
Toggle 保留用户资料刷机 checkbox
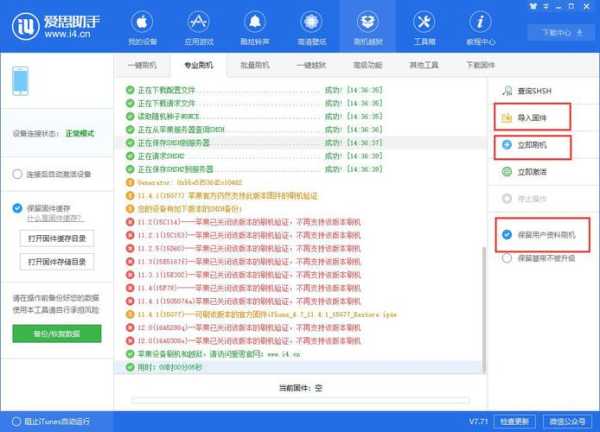507,236
